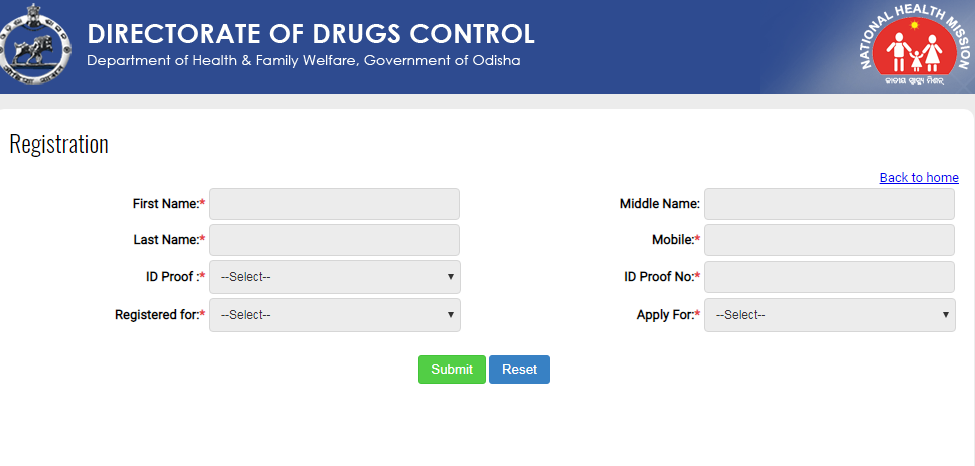The image size is (975, 466).
Task: Click the Directorate of Drugs Control title
Action: click(311, 33)
